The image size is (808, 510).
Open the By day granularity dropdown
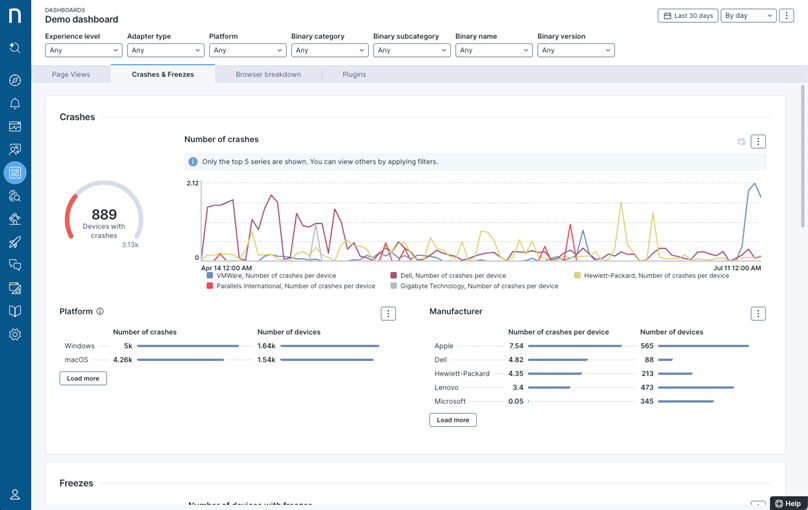tap(748, 16)
